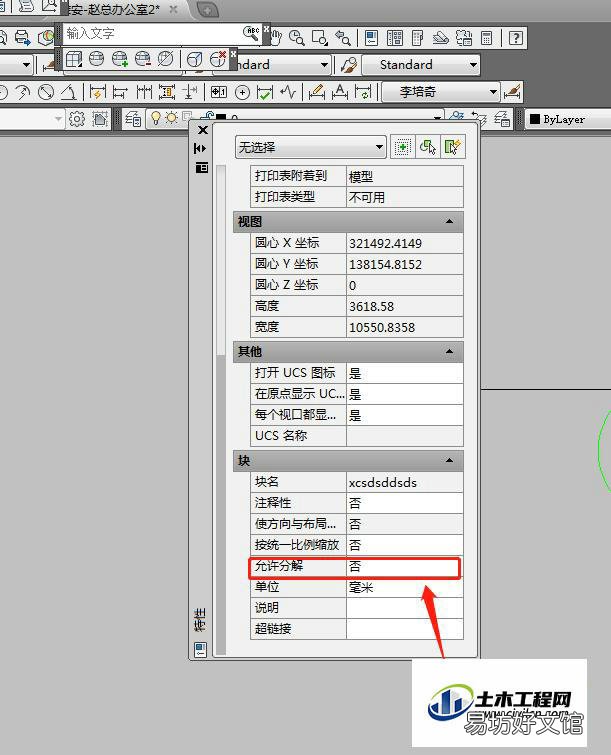611x755 pixels.
Task: Select the Angular dimension tool
Action: [69, 92]
